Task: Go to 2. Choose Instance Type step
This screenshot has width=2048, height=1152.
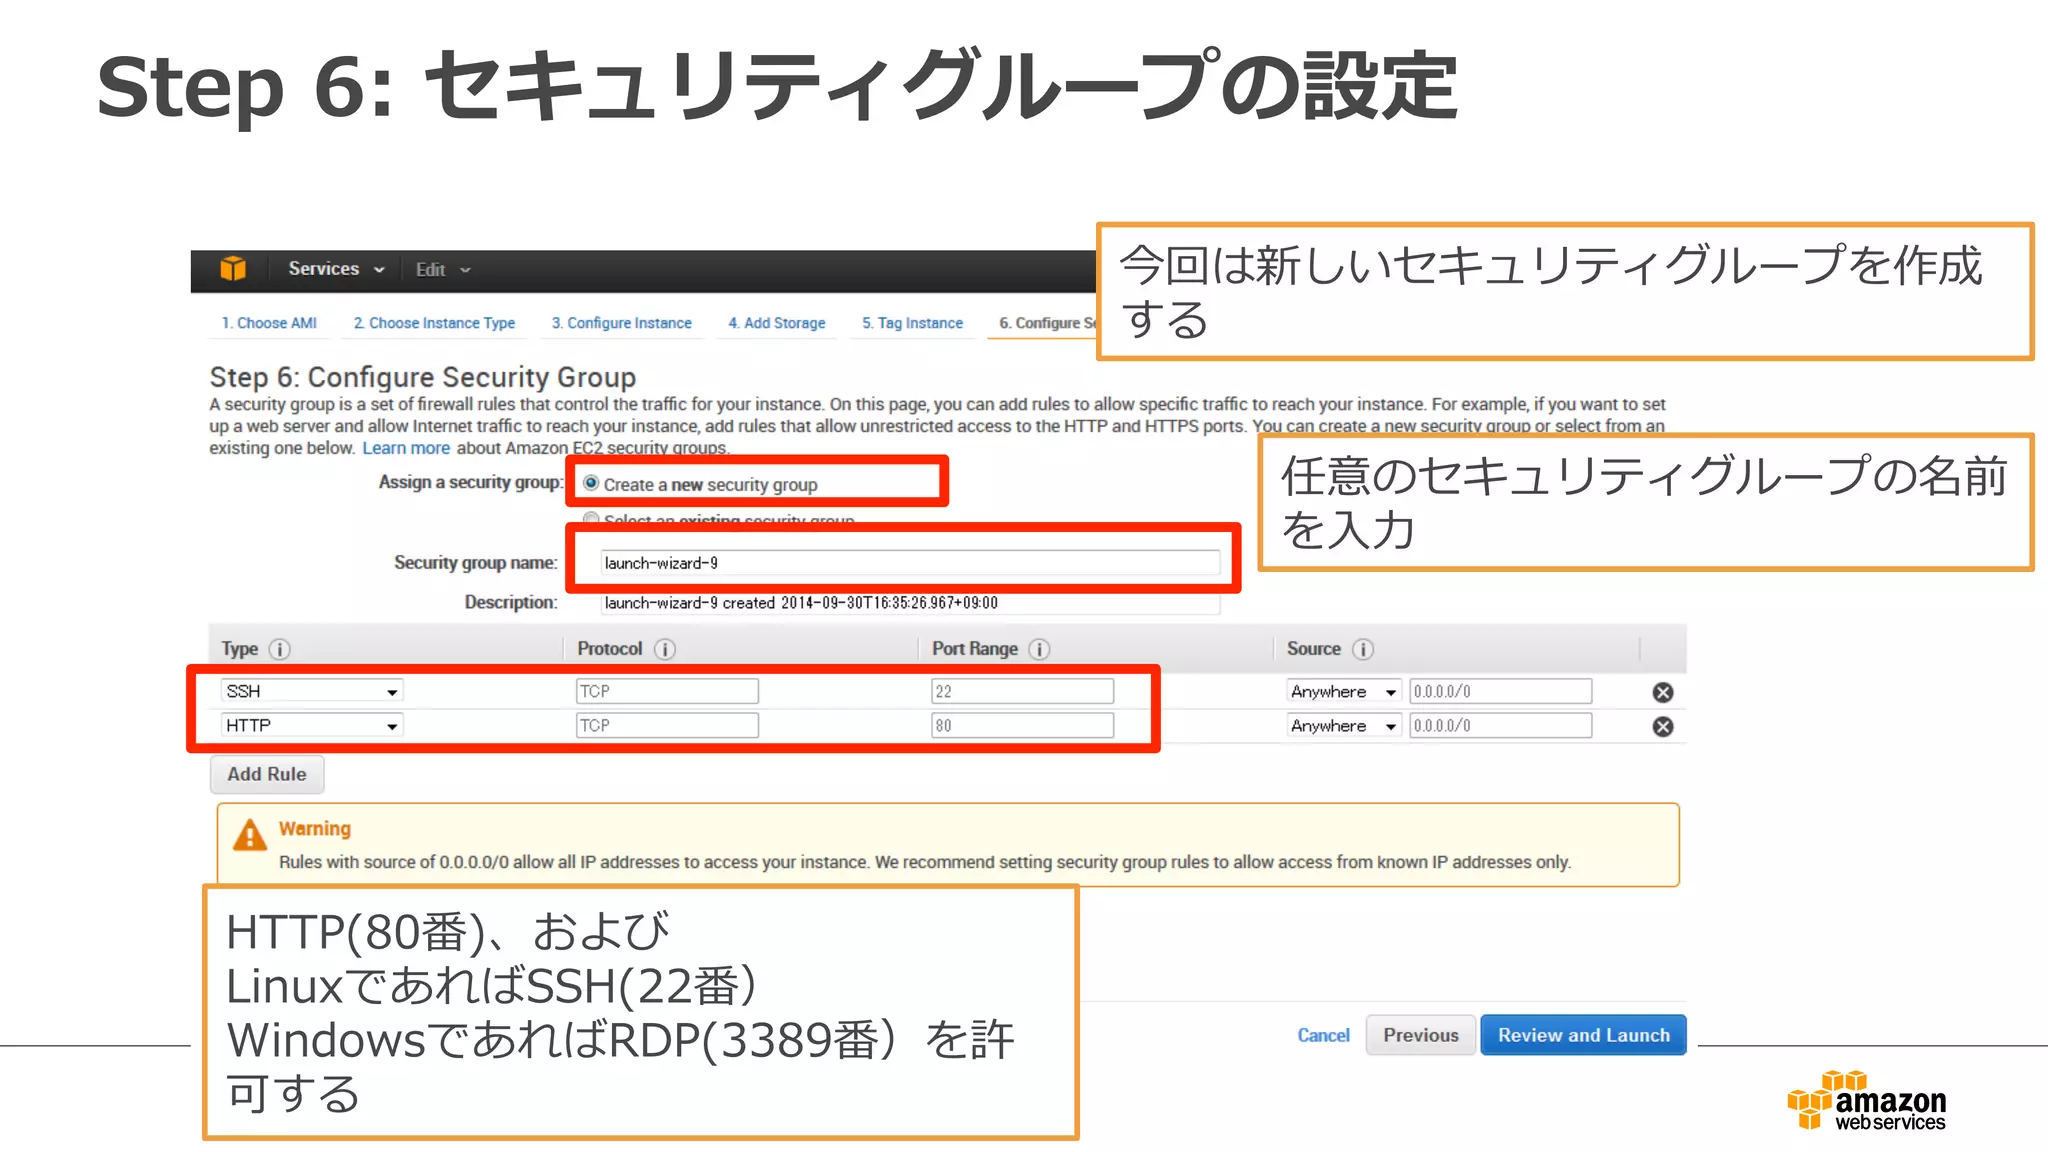Action: click(434, 323)
